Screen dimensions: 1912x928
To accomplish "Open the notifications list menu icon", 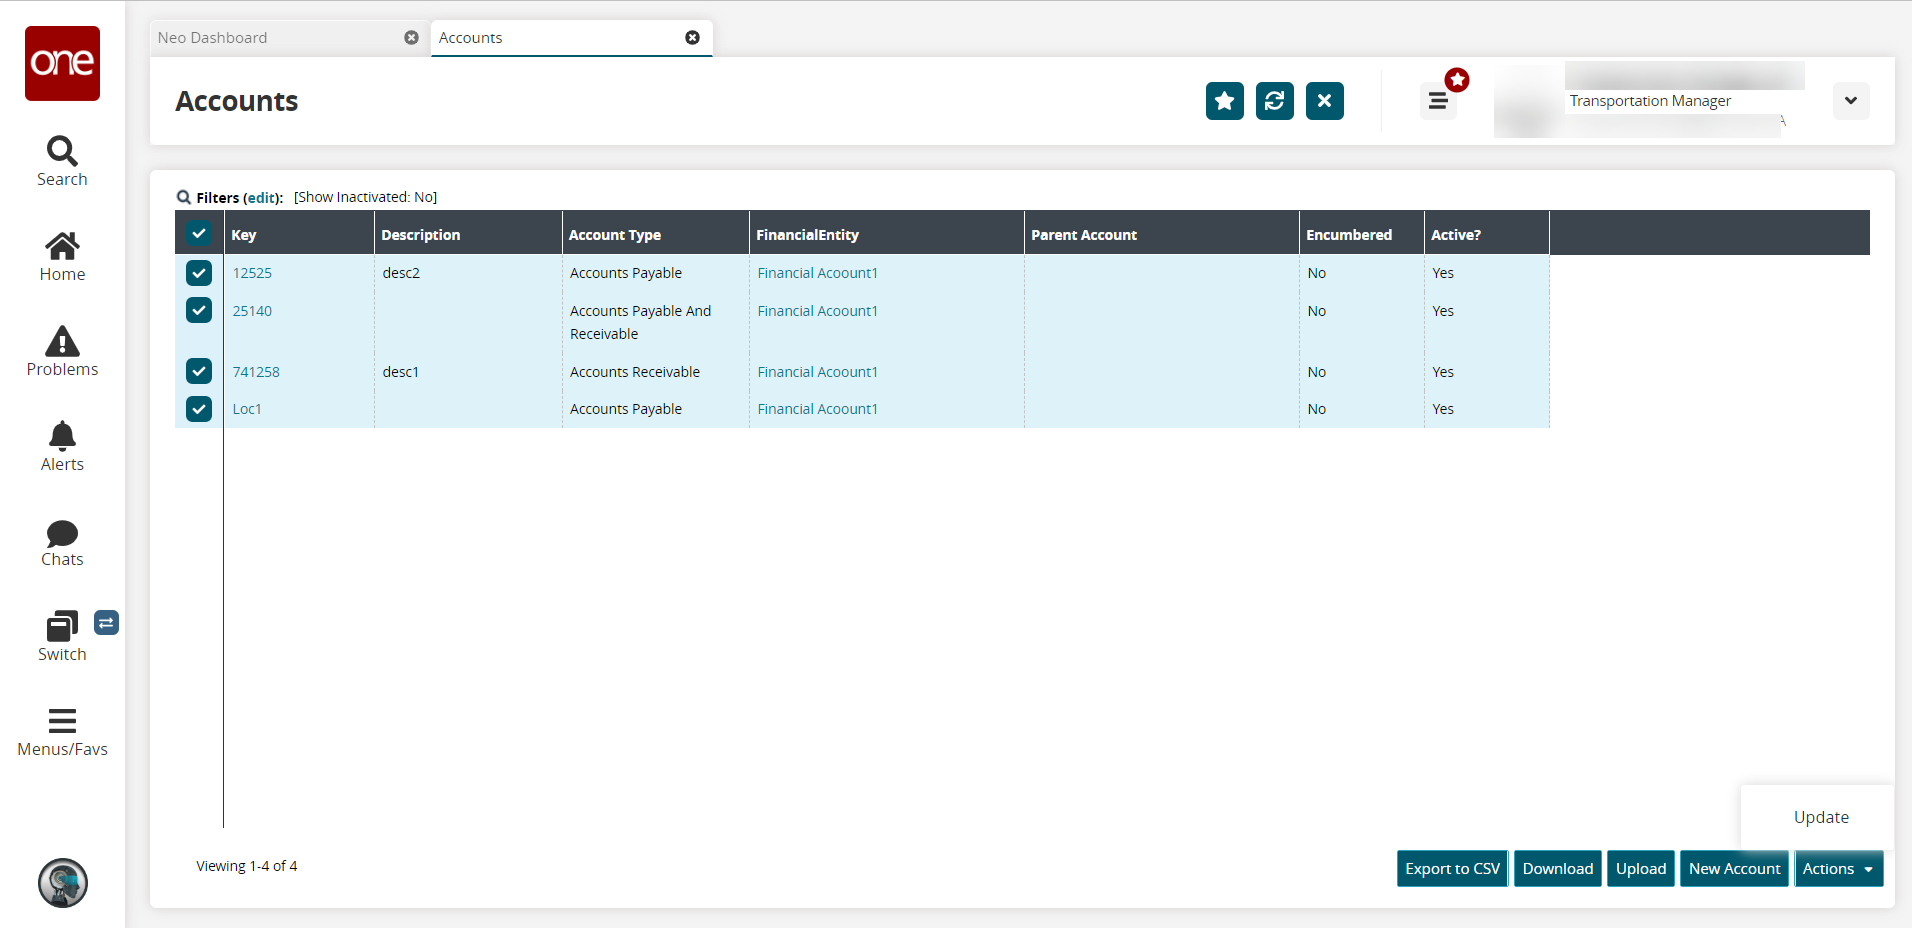I will pyautogui.click(x=1438, y=101).
